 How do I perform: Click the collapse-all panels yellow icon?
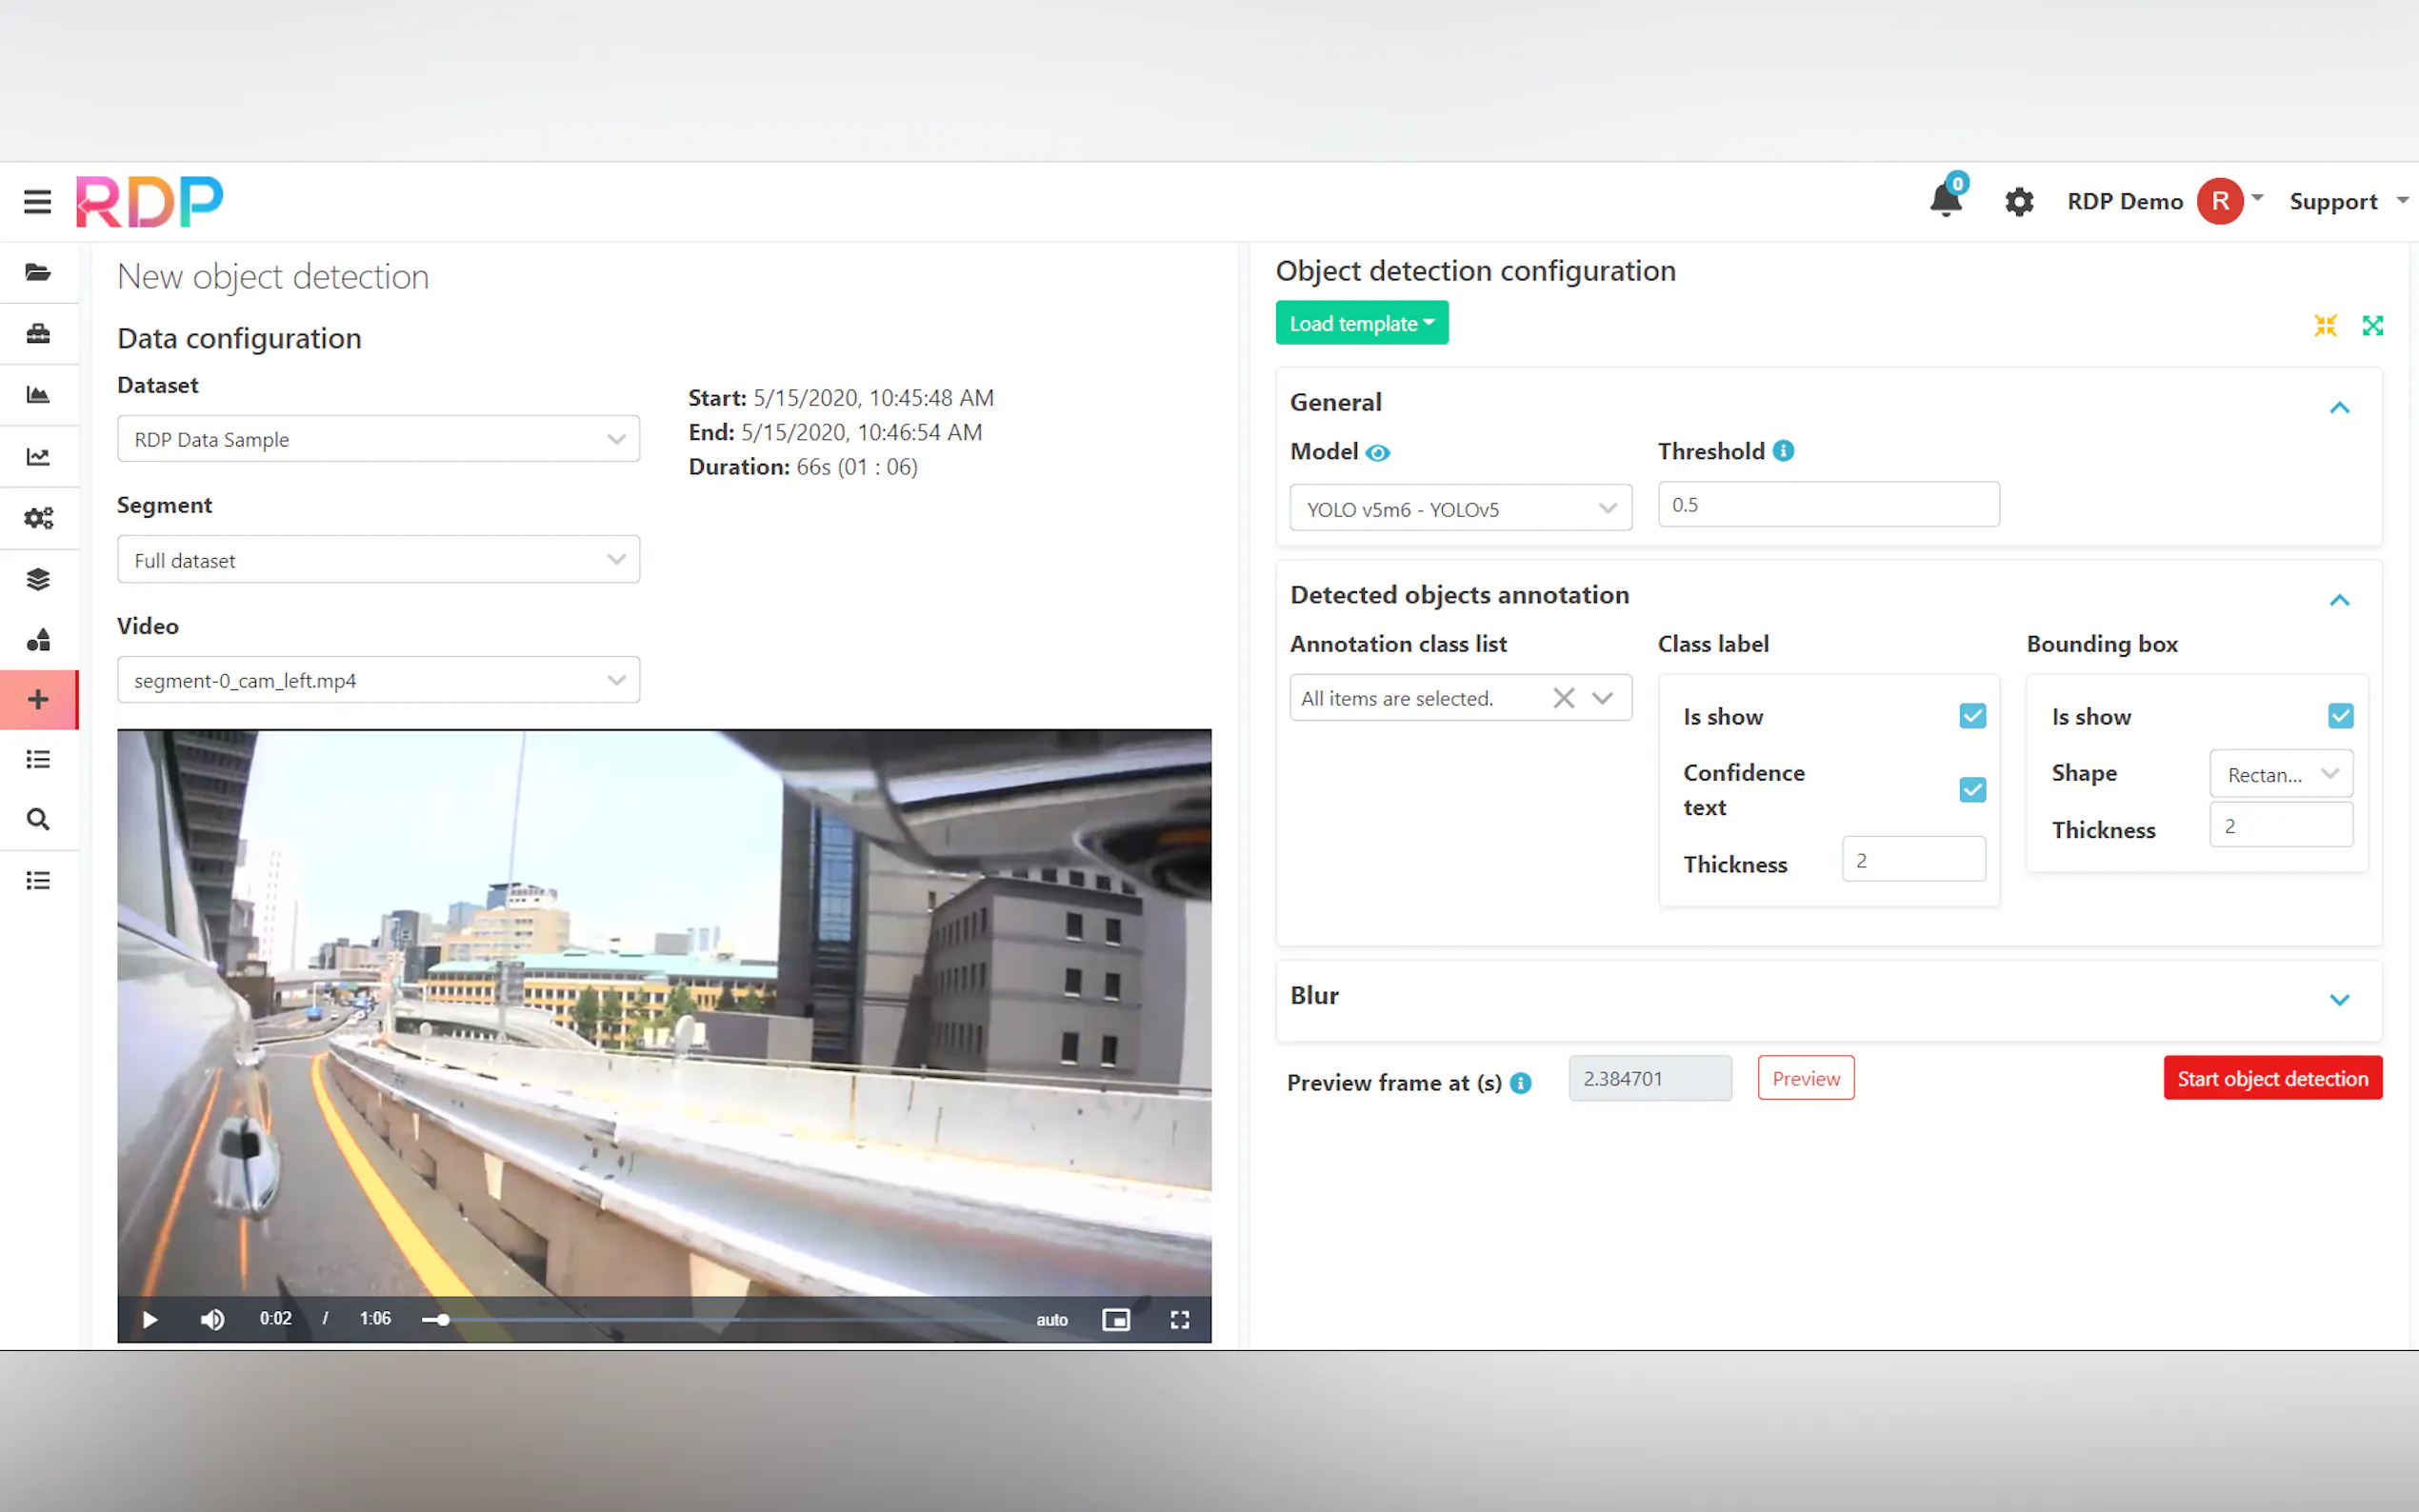pos(2325,325)
